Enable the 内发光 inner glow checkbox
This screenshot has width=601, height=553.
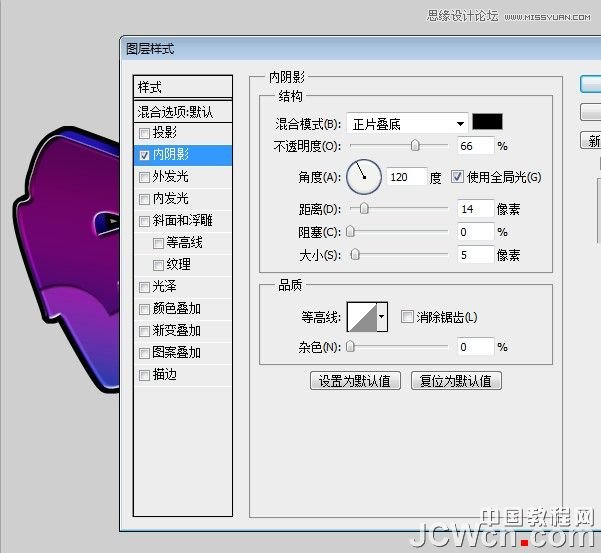pos(144,199)
